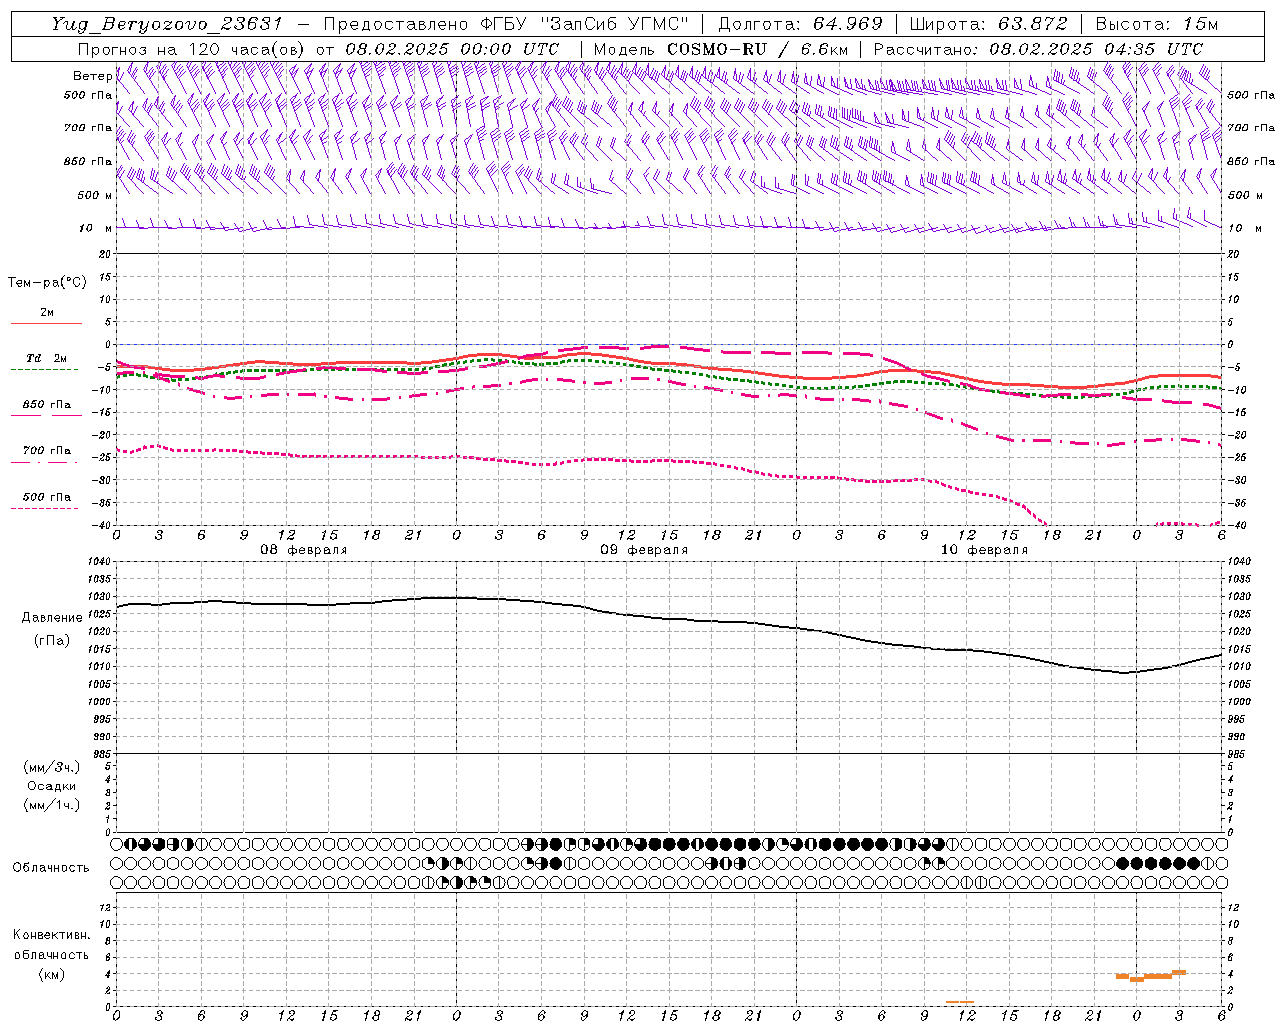The width and height of the screenshot is (1280, 1024).
Task: Click the Осадки precipitation label
Action: 52,786
